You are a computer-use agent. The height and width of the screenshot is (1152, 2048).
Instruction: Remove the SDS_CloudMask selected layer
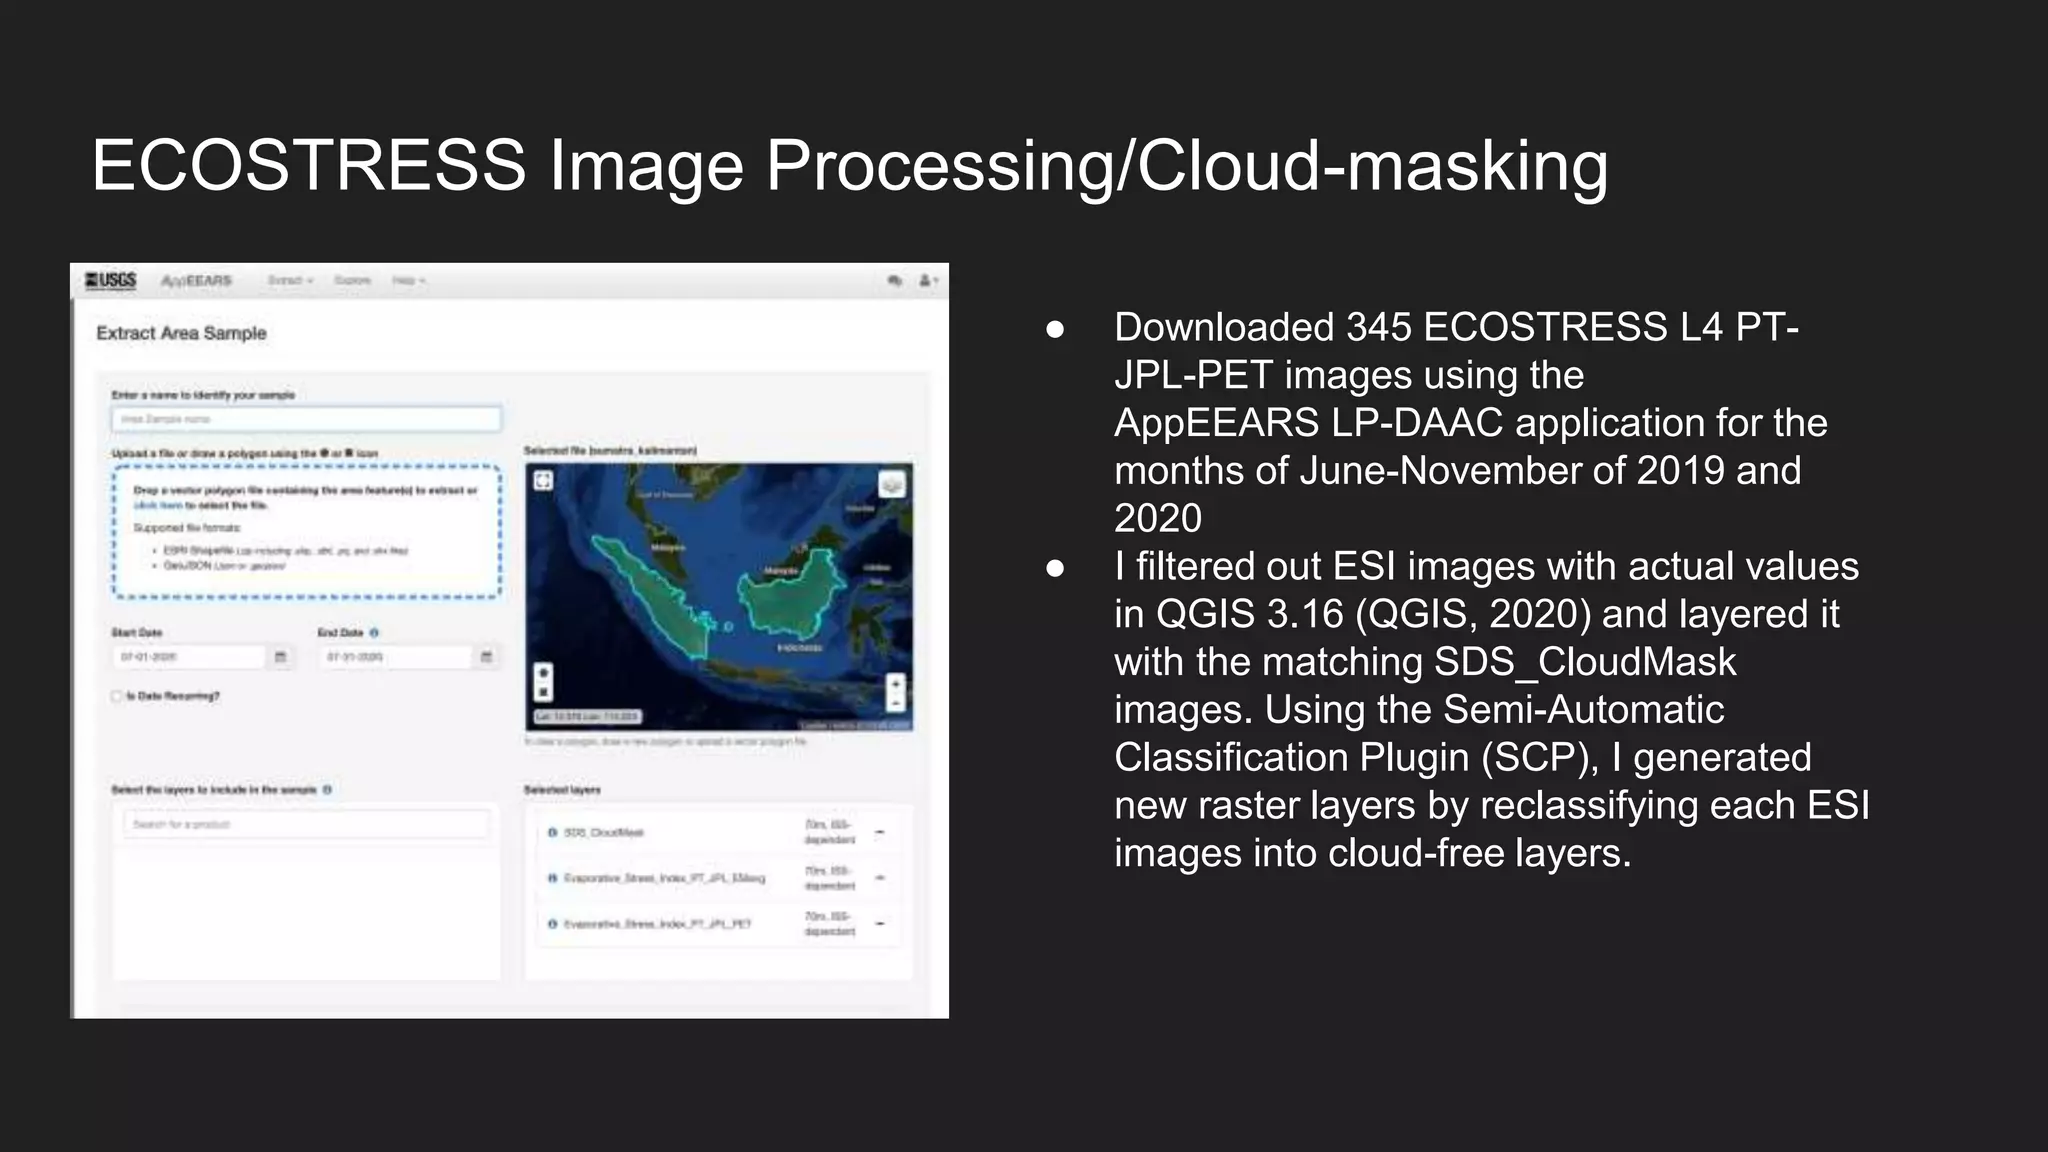click(x=879, y=832)
